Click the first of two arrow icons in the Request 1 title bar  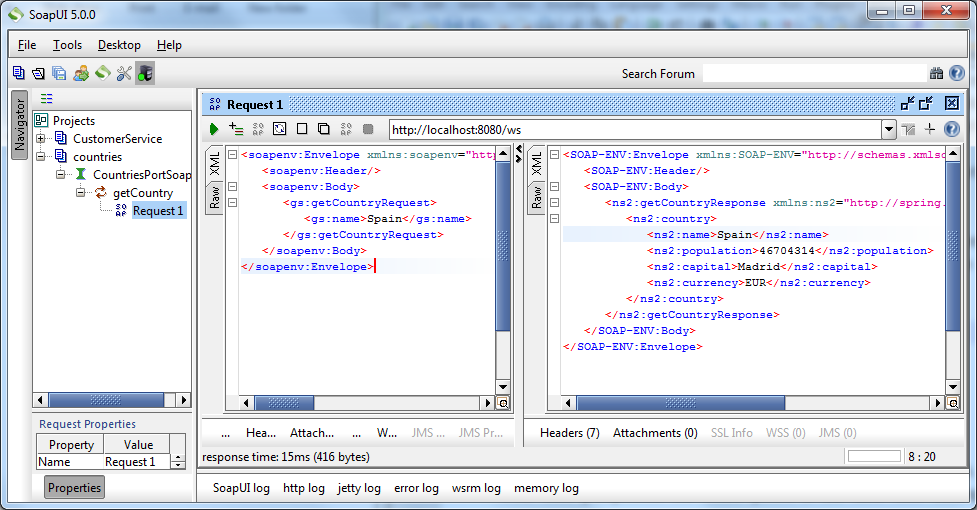point(908,103)
